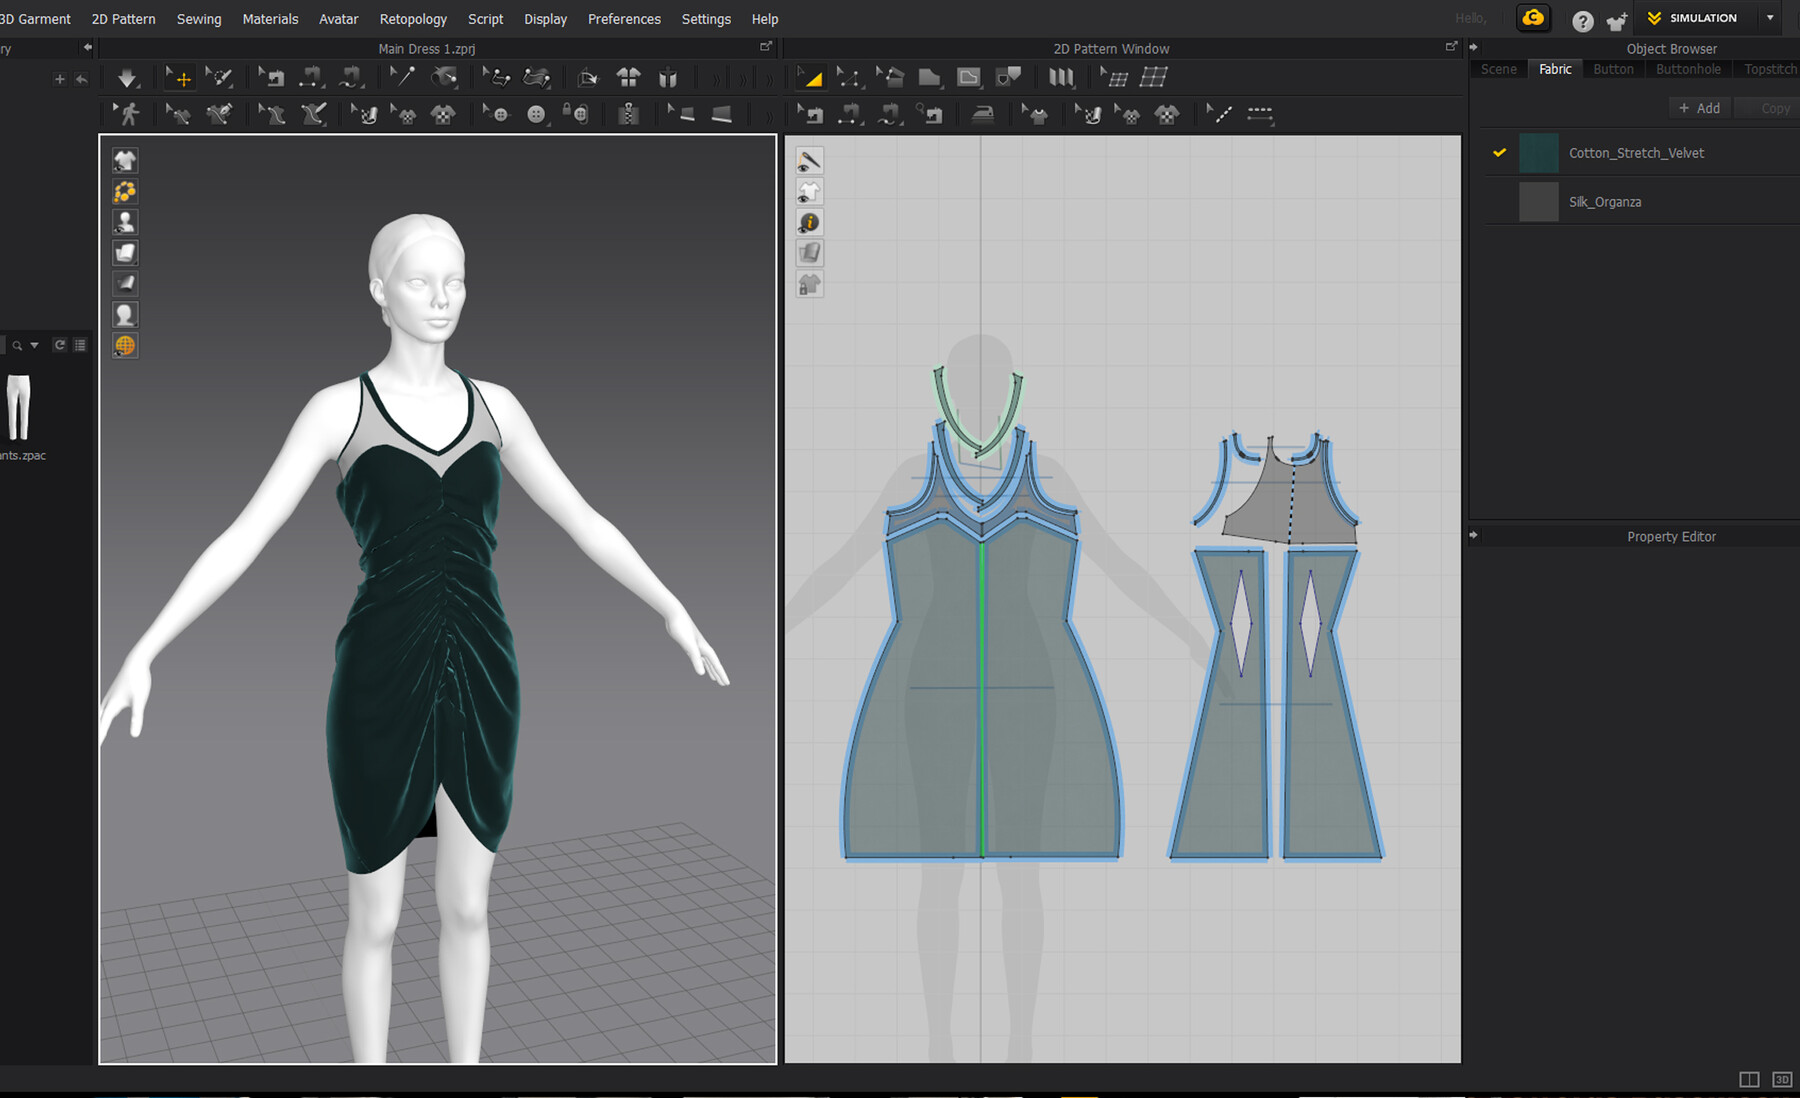Image resolution: width=1800 pixels, height=1098 pixels.
Task: Select the Silk_Organza fabric color swatch
Action: (1538, 201)
